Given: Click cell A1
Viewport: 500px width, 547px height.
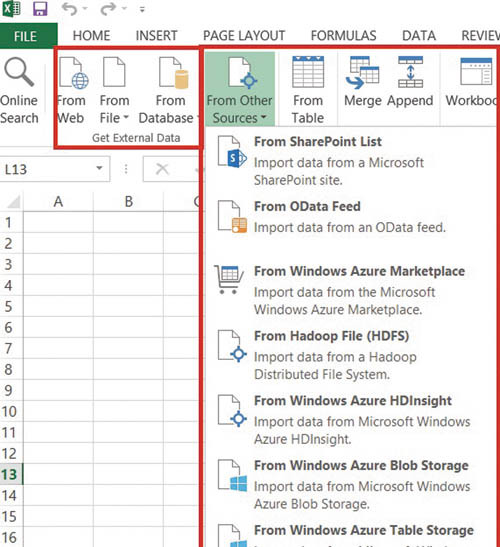Looking at the screenshot, I should pos(58,223).
